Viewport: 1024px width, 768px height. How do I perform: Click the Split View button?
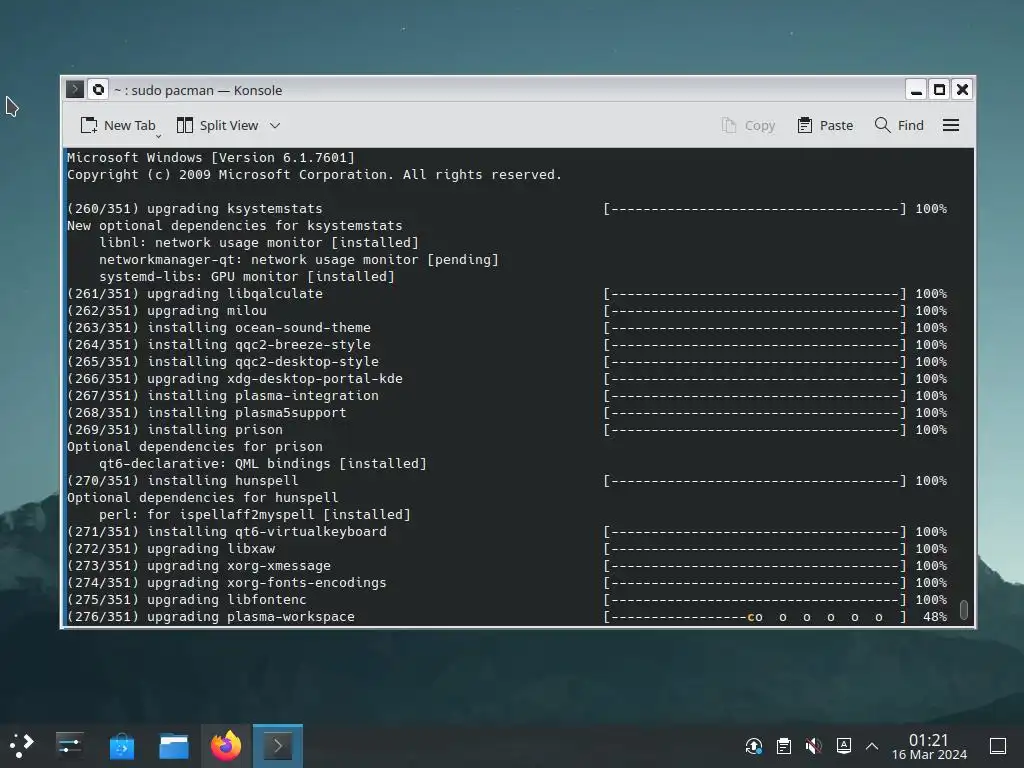coord(217,125)
